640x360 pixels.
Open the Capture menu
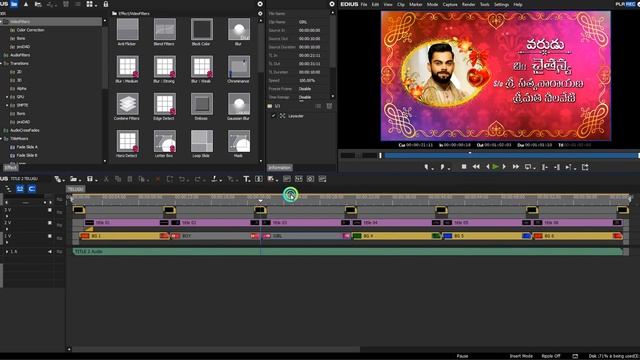[x=450, y=4]
